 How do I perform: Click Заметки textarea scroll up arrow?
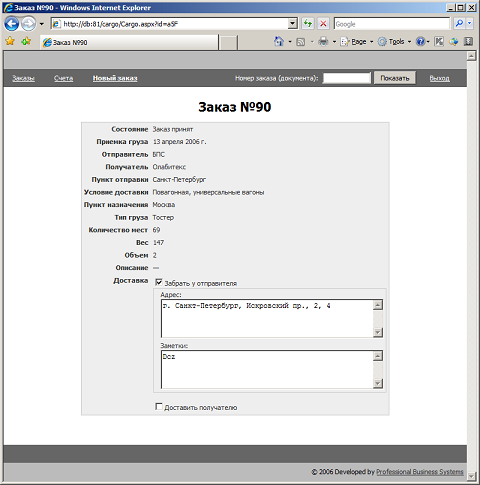pyautogui.click(x=378, y=356)
